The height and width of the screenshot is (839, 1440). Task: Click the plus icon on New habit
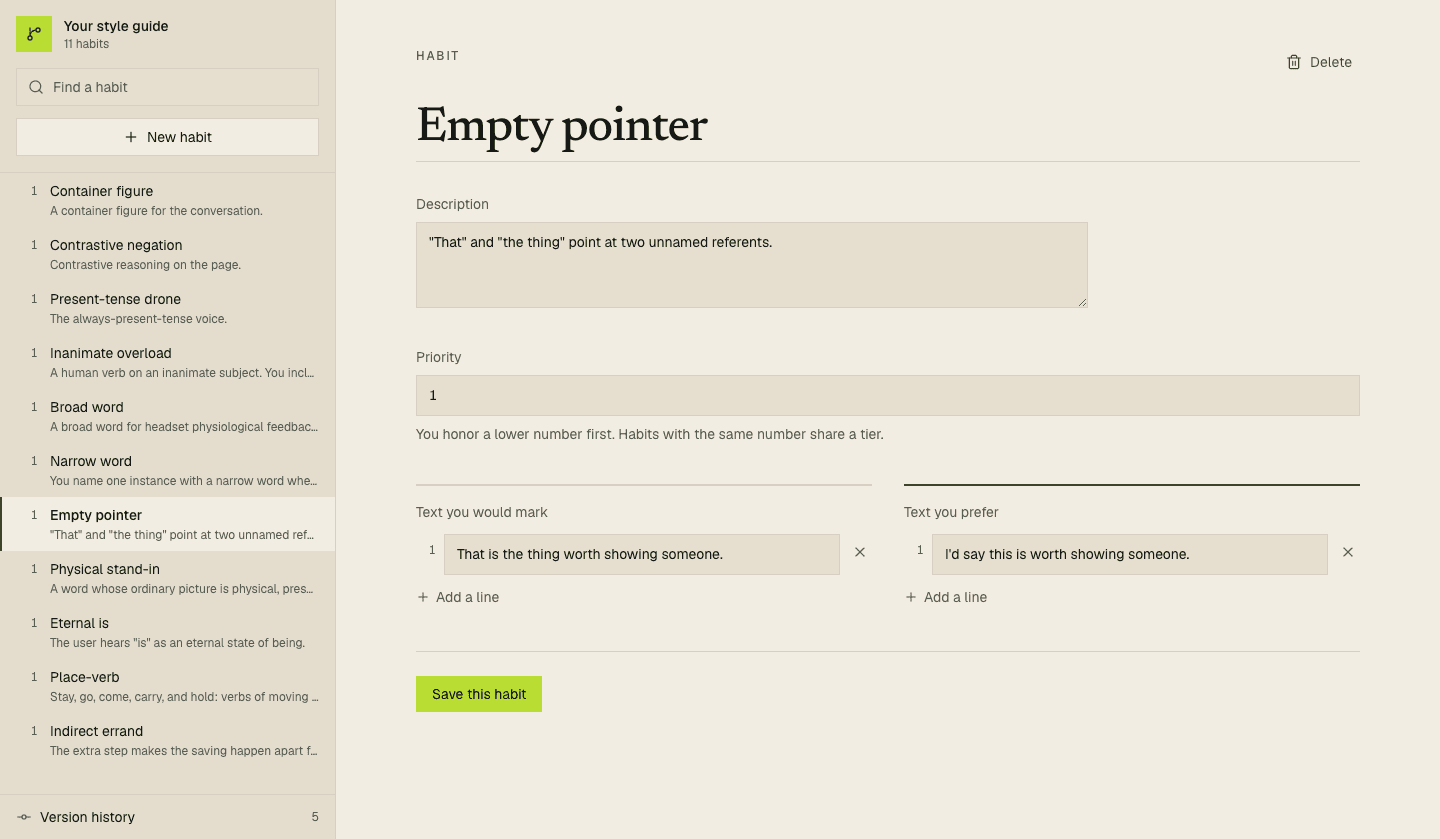click(x=131, y=137)
